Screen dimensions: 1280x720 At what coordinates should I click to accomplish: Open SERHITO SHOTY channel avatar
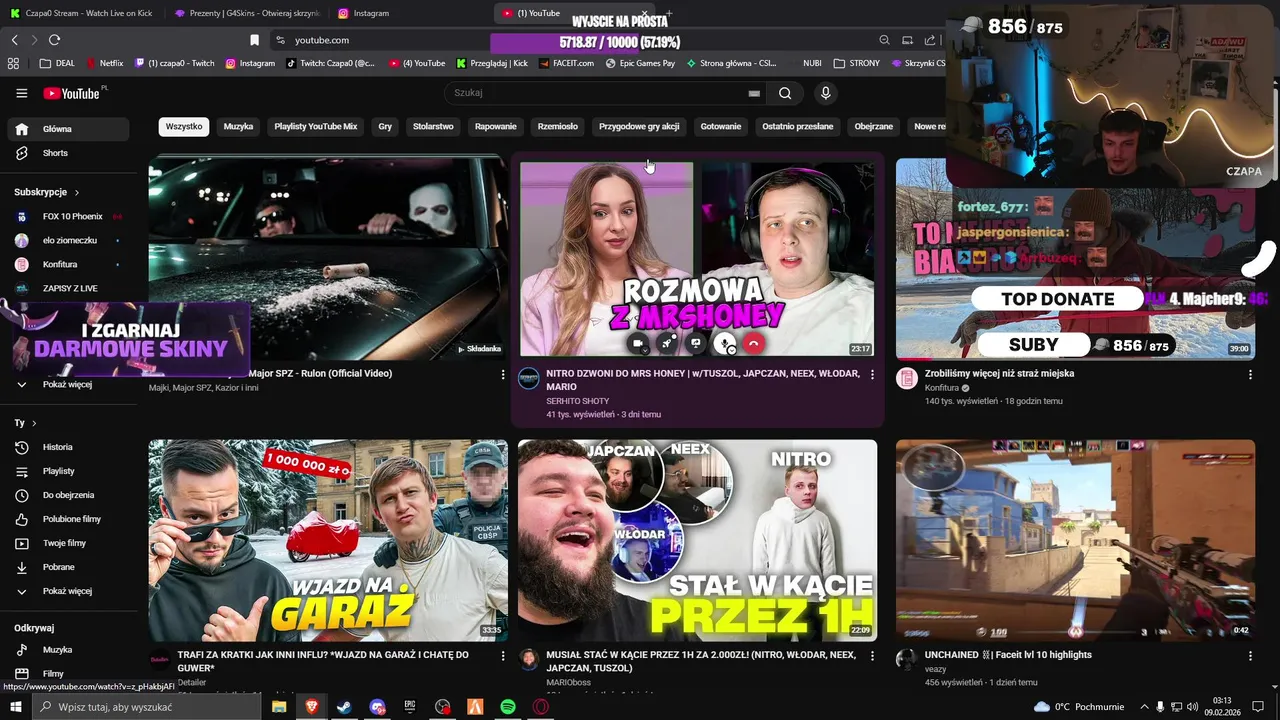click(529, 378)
